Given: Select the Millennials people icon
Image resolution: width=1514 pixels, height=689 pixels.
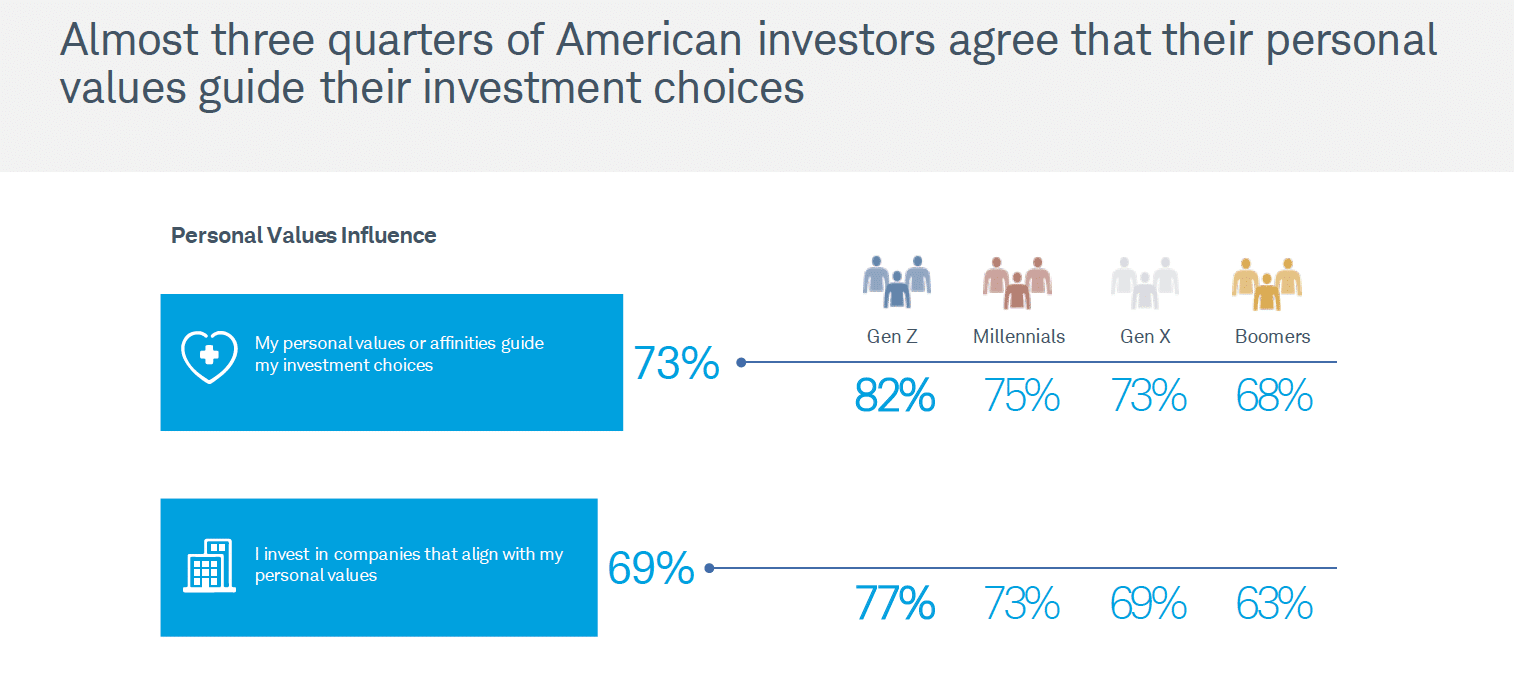Looking at the screenshot, I should click(1018, 282).
